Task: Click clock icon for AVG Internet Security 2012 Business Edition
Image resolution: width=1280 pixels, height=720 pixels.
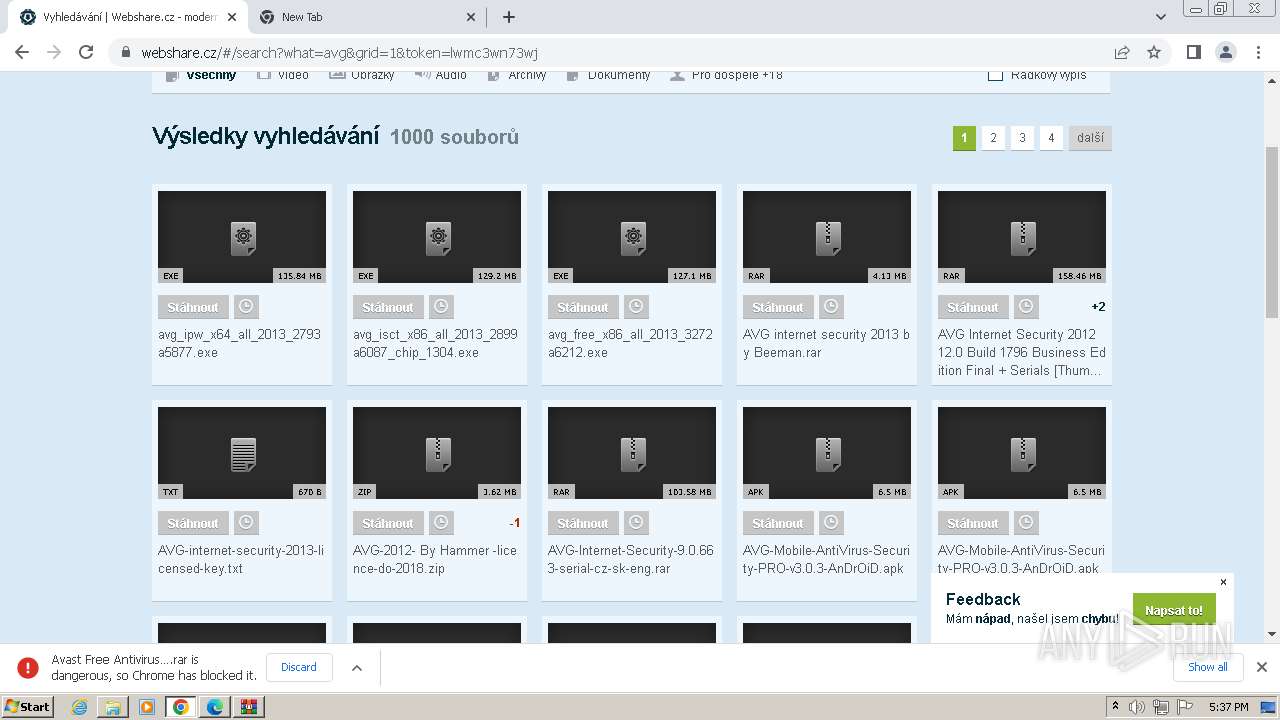Action: (x=1026, y=307)
